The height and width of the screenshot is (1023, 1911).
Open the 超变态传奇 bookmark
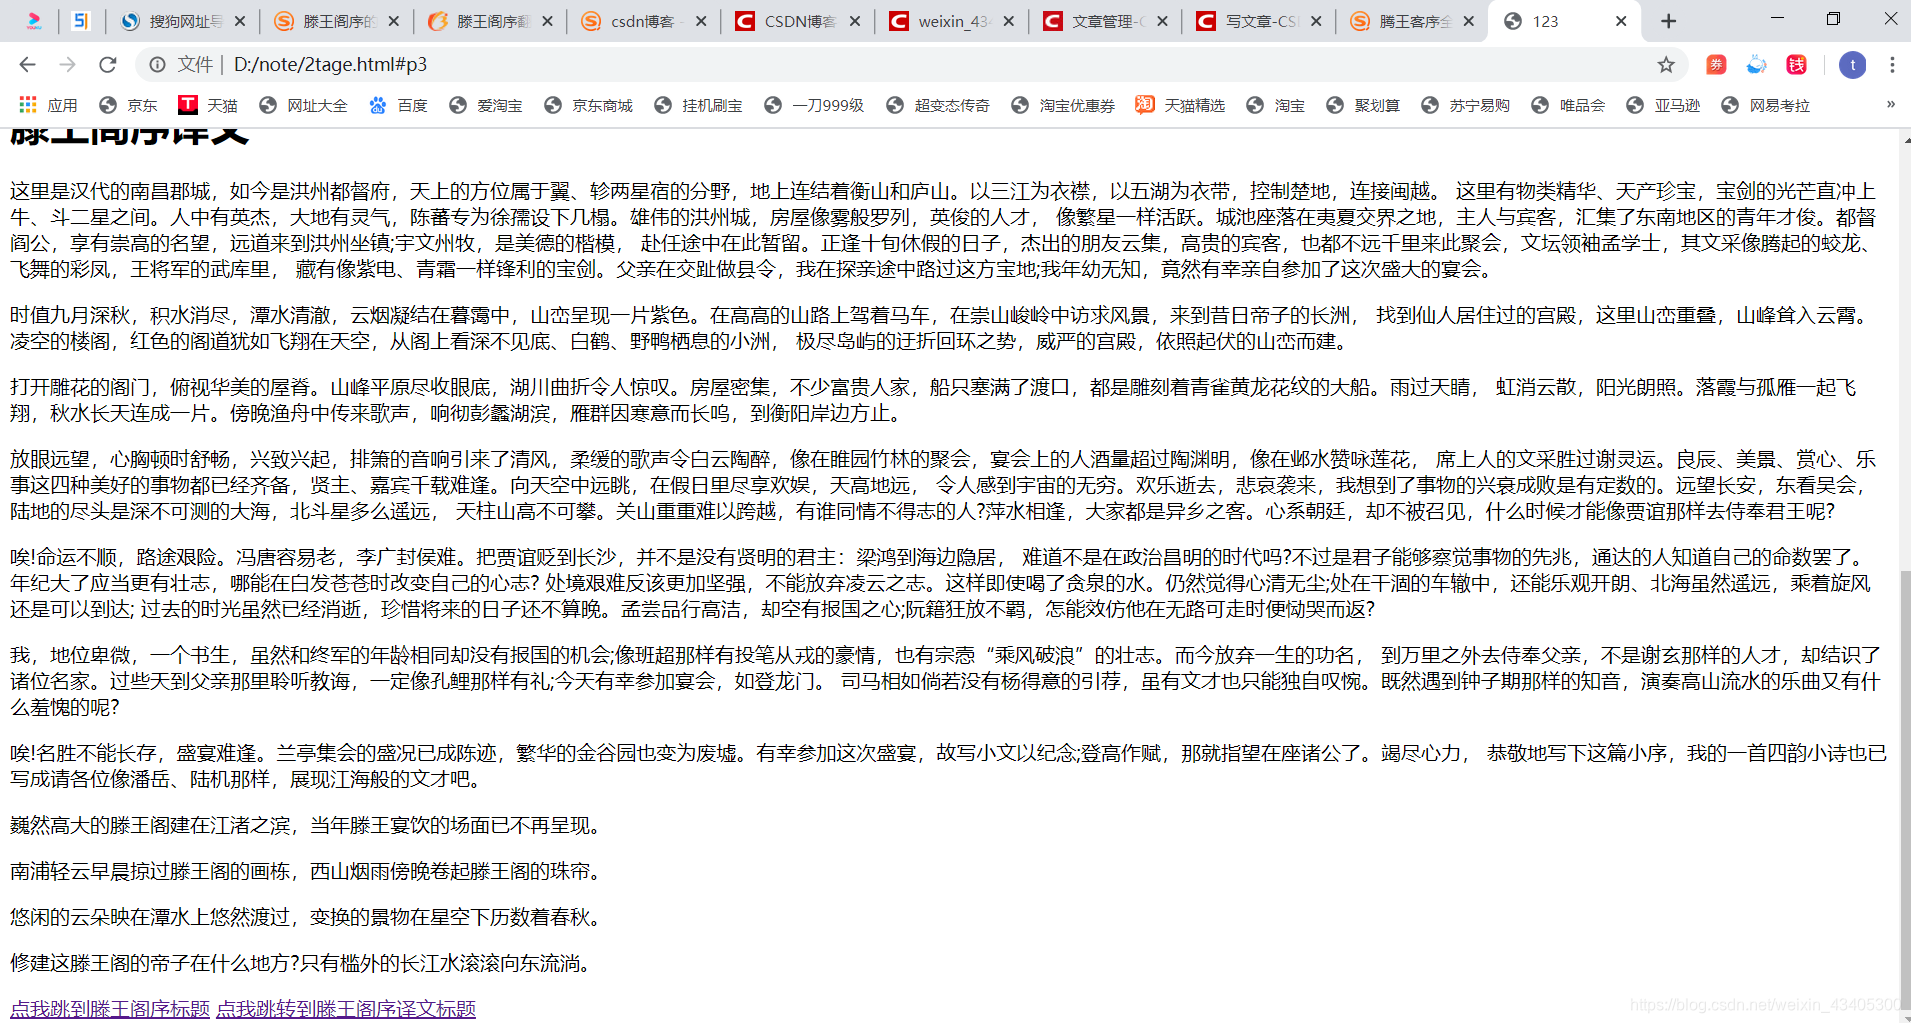pyautogui.click(x=938, y=105)
